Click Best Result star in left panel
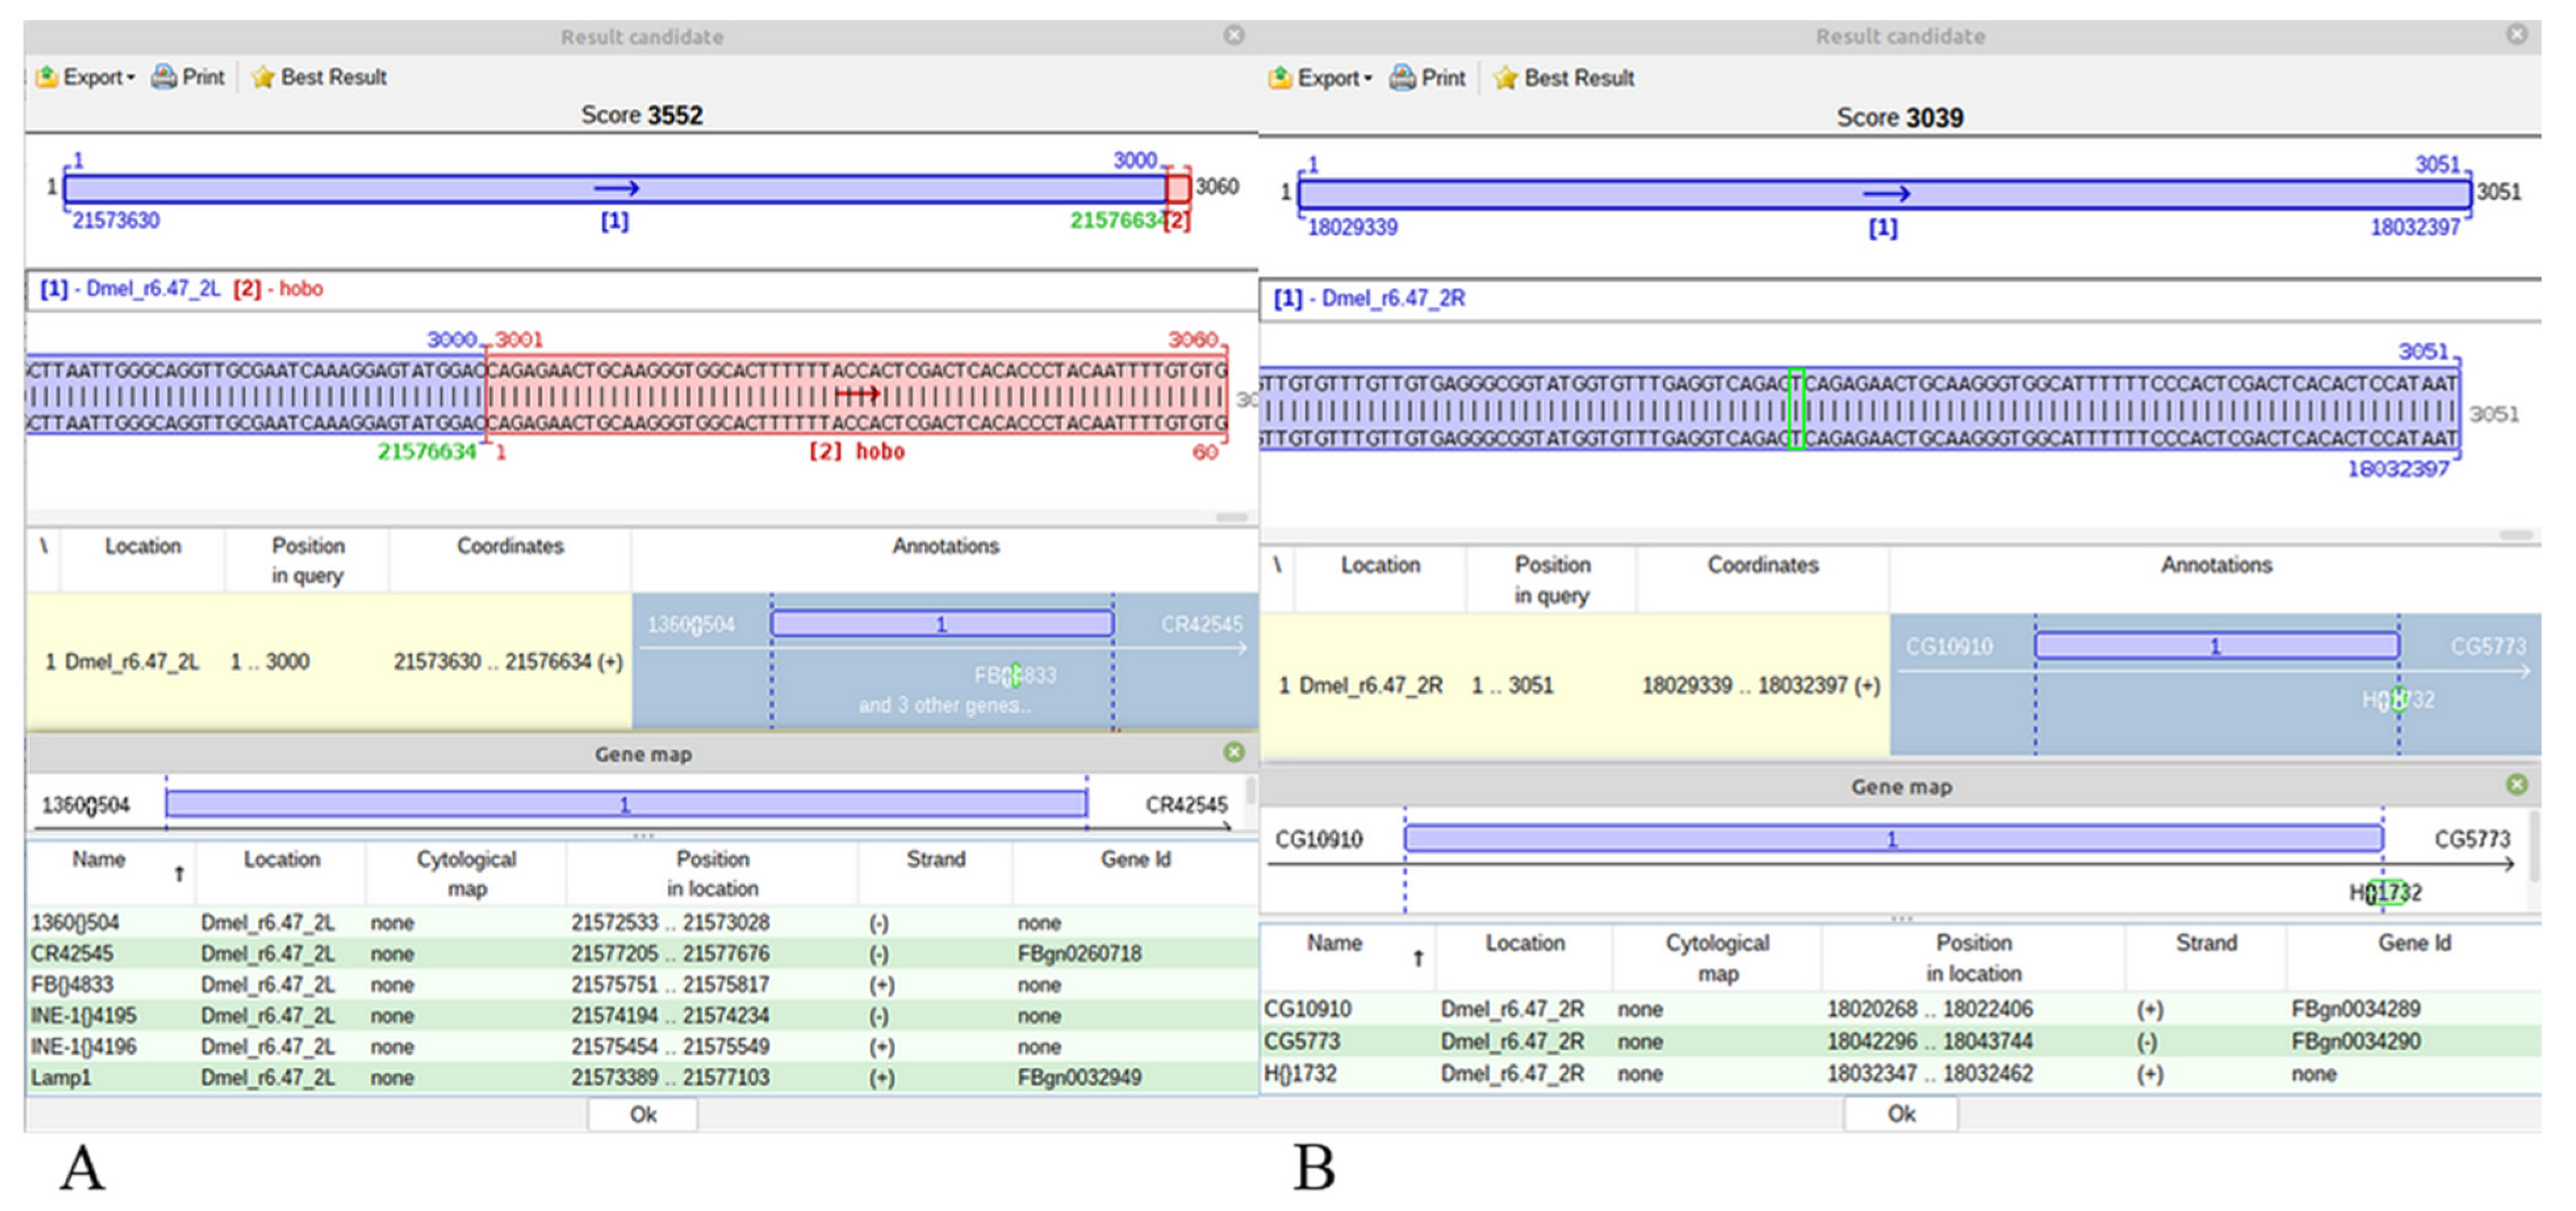 click(x=262, y=77)
